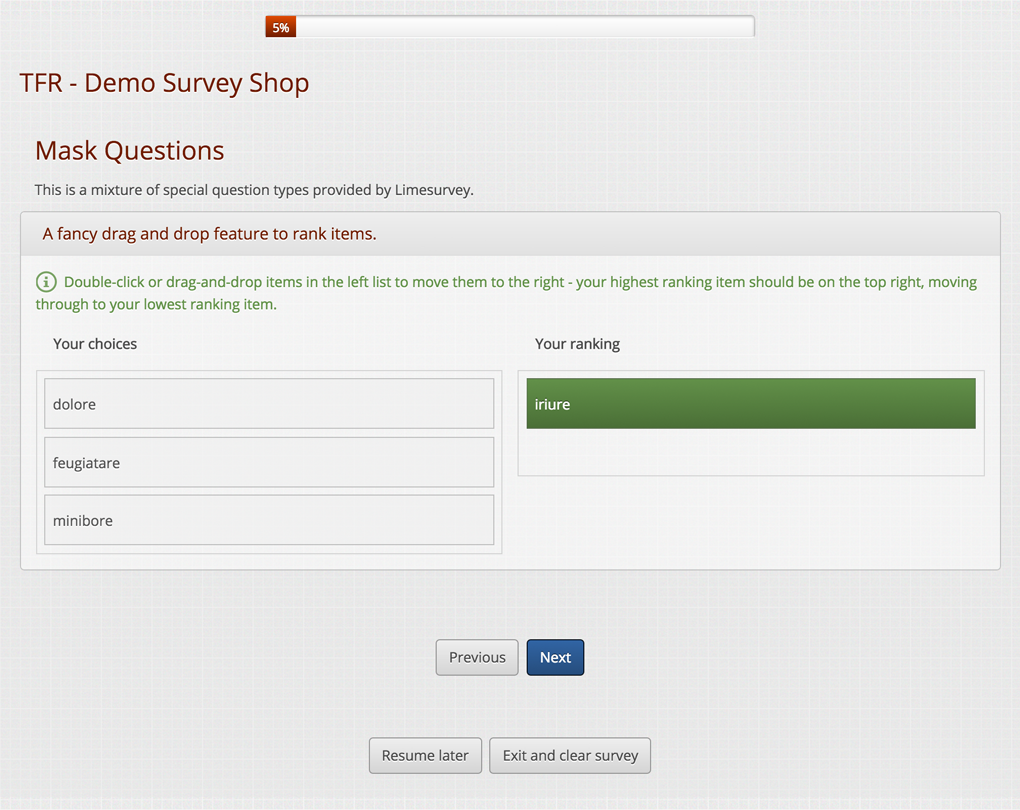The image size is (1020, 810).
Task: Click the TFR - Demo Survey Shop title
Action: point(164,83)
